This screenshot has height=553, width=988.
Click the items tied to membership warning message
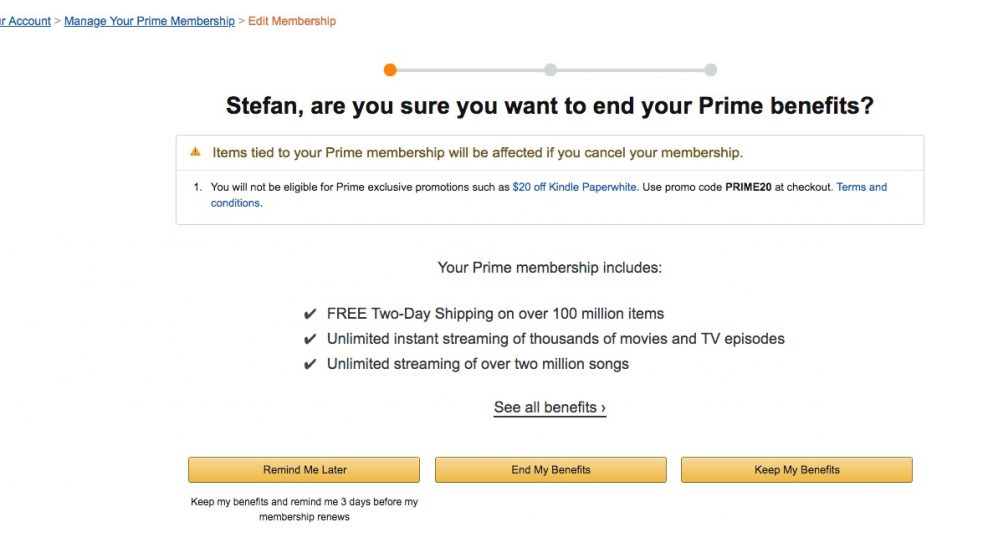(x=478, y=152)
